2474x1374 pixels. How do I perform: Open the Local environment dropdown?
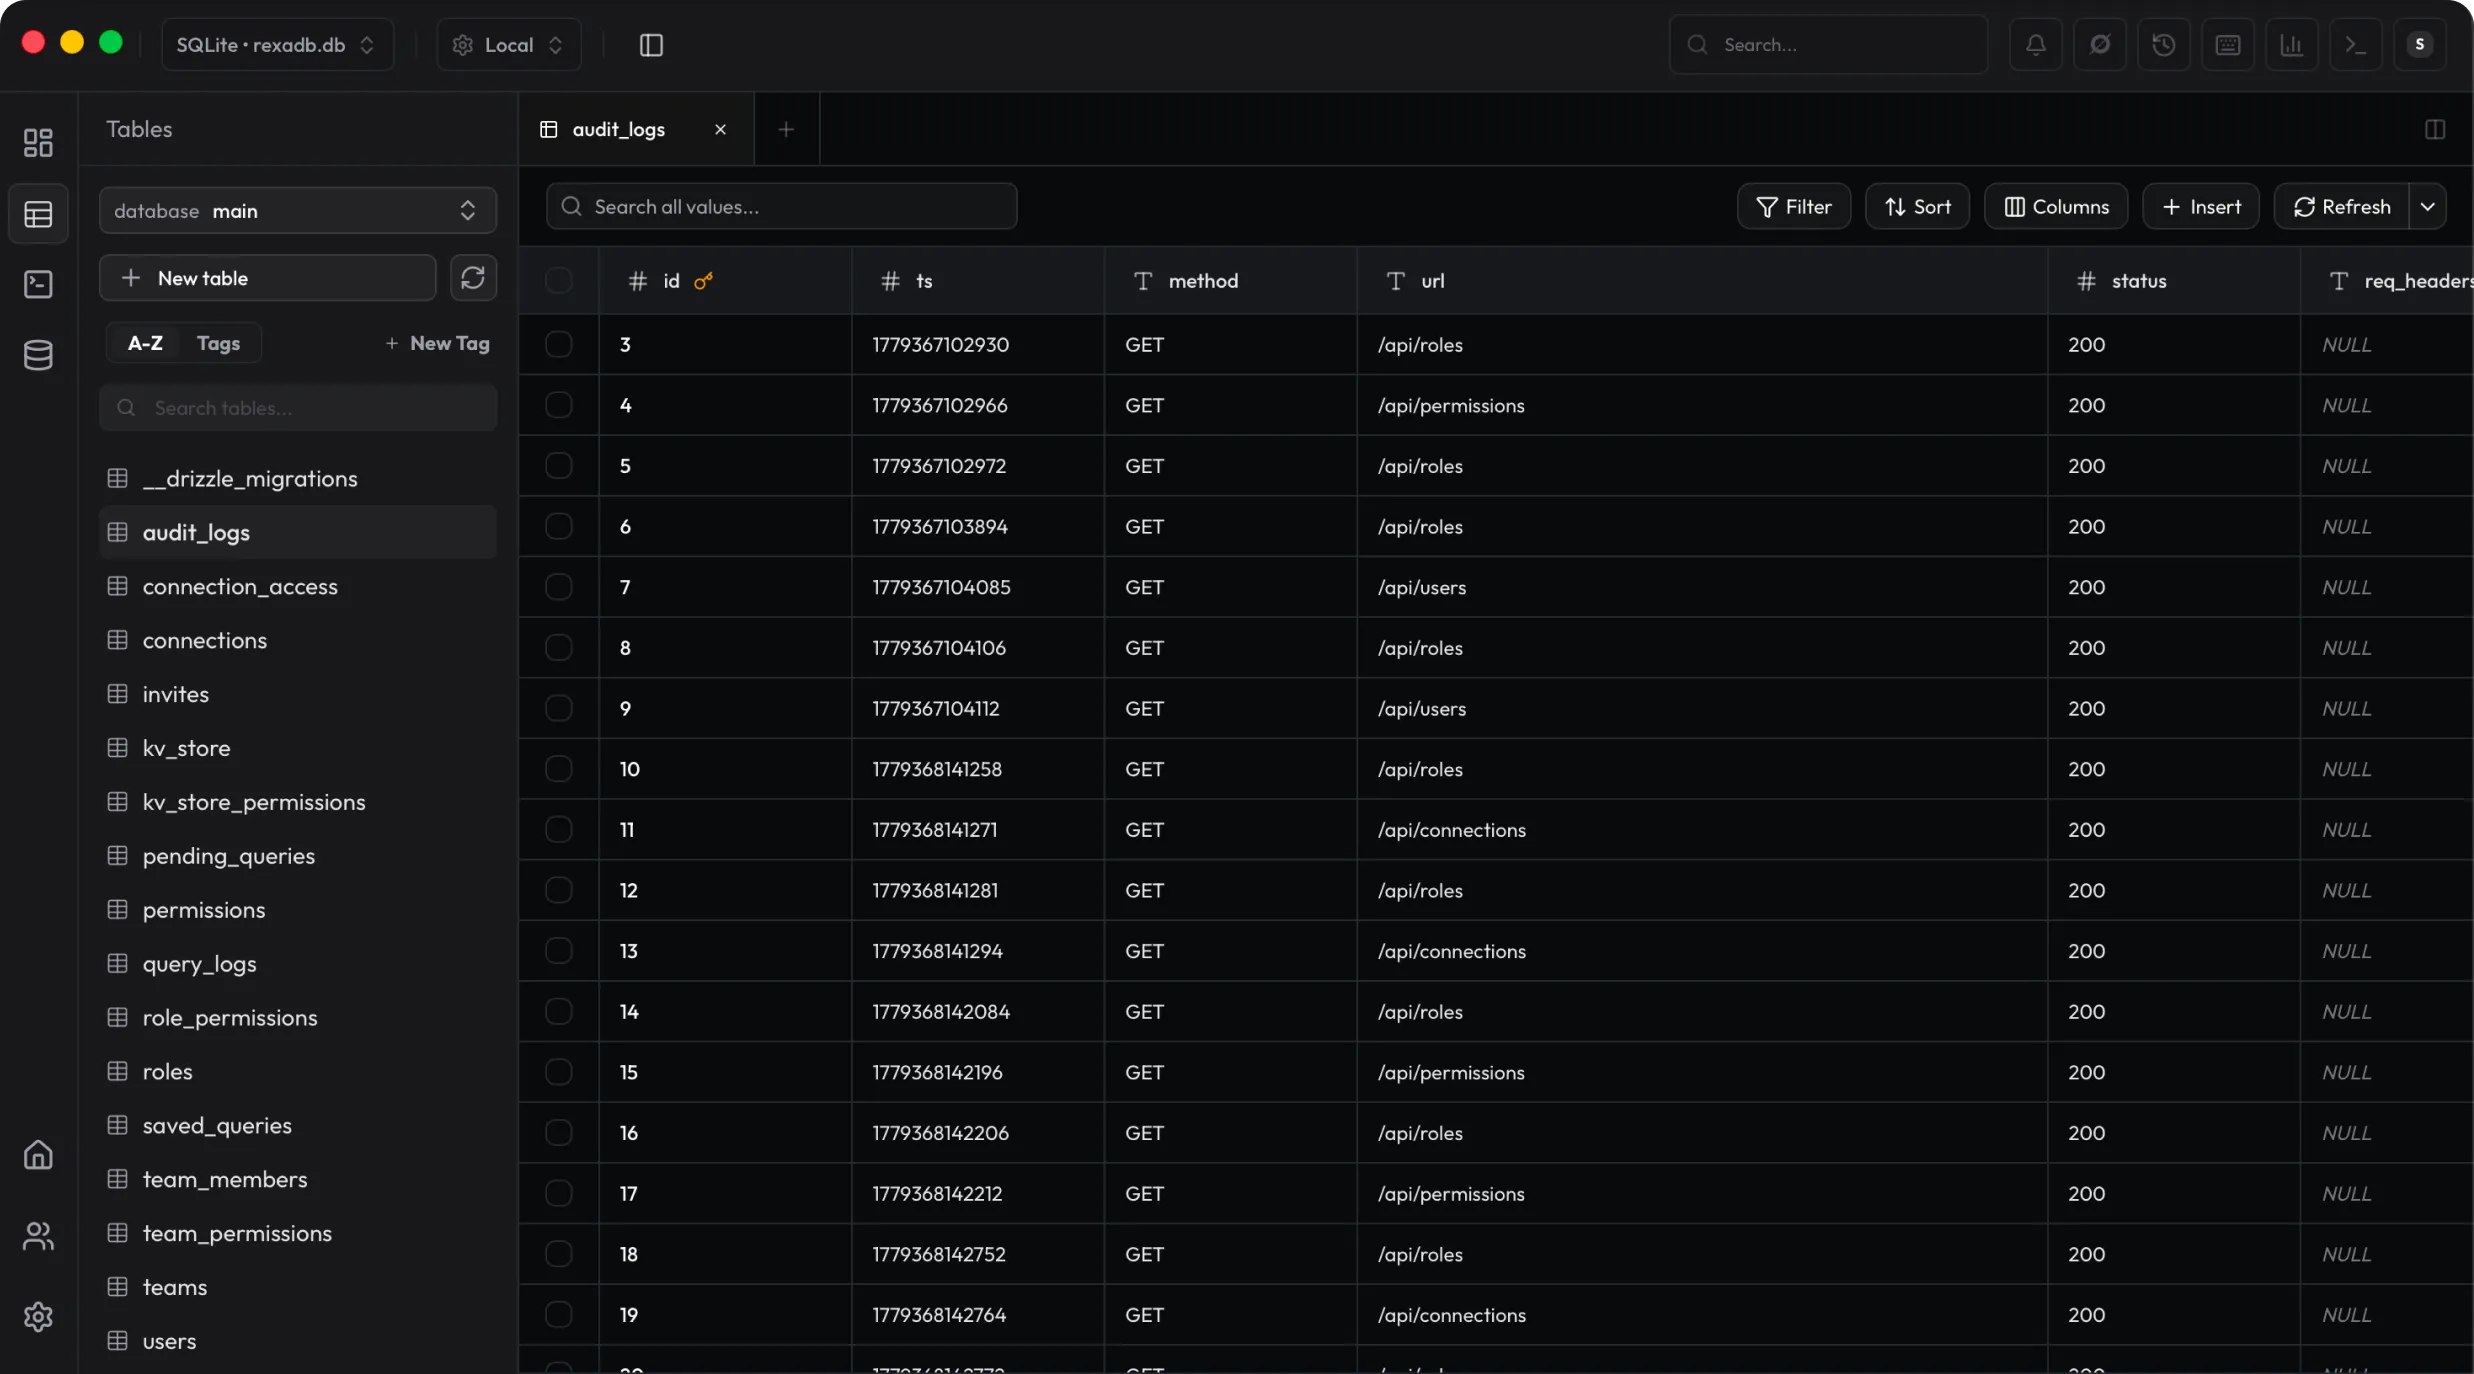(509, 45)
